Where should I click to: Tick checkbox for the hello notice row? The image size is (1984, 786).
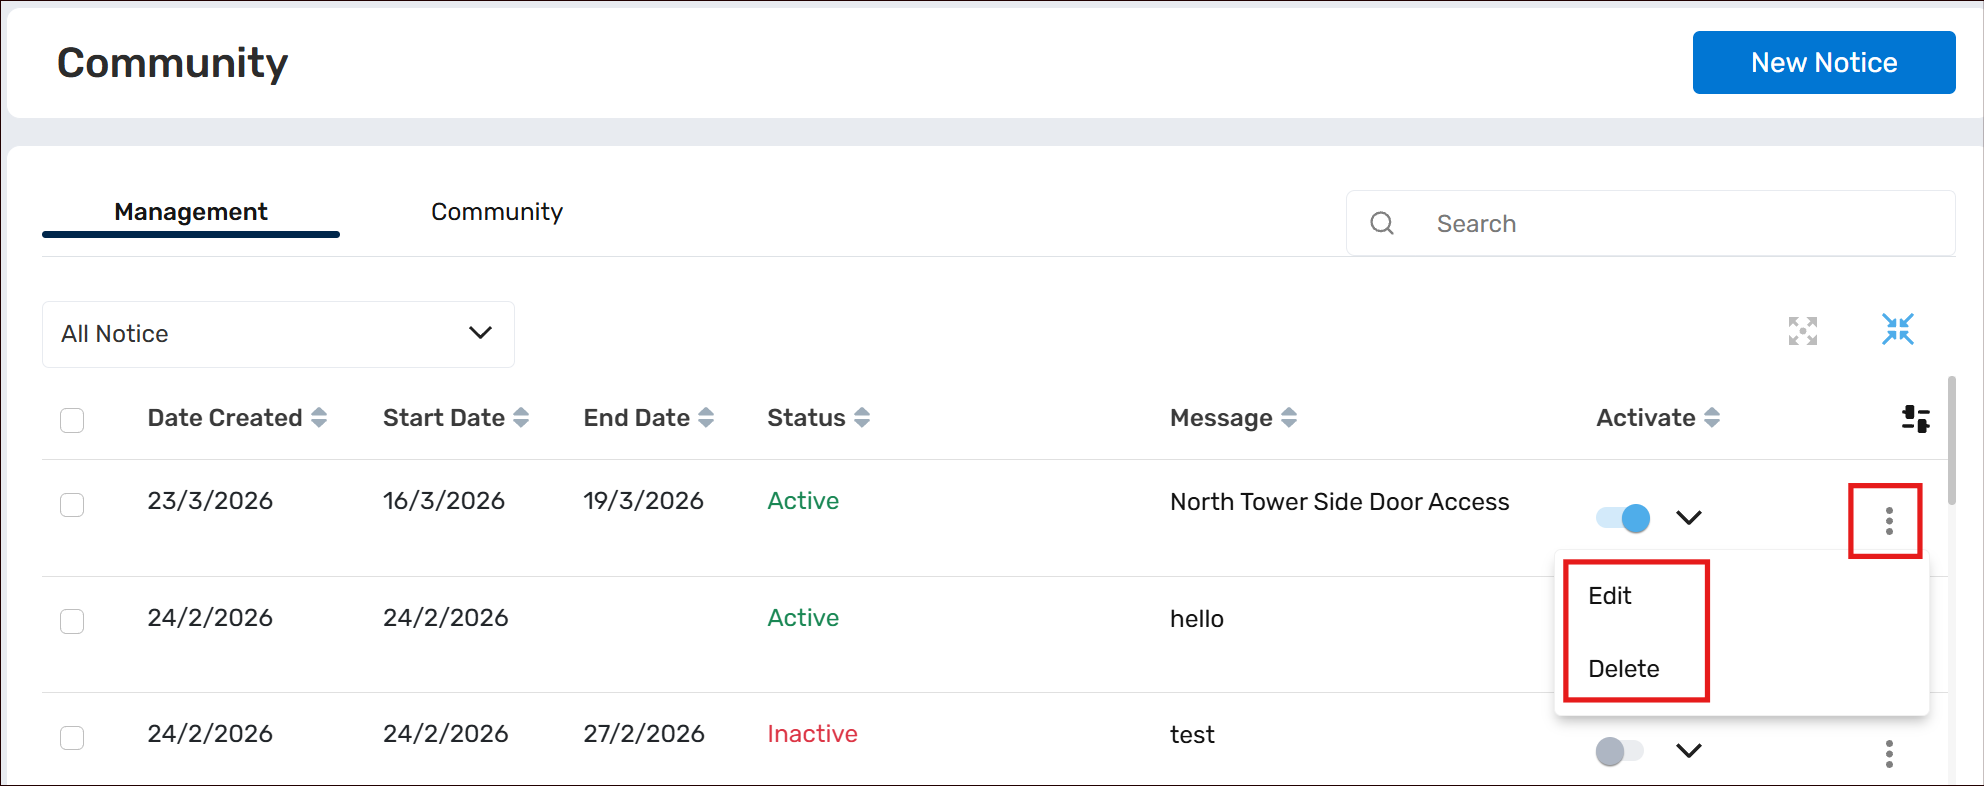[x=72, y=621]
